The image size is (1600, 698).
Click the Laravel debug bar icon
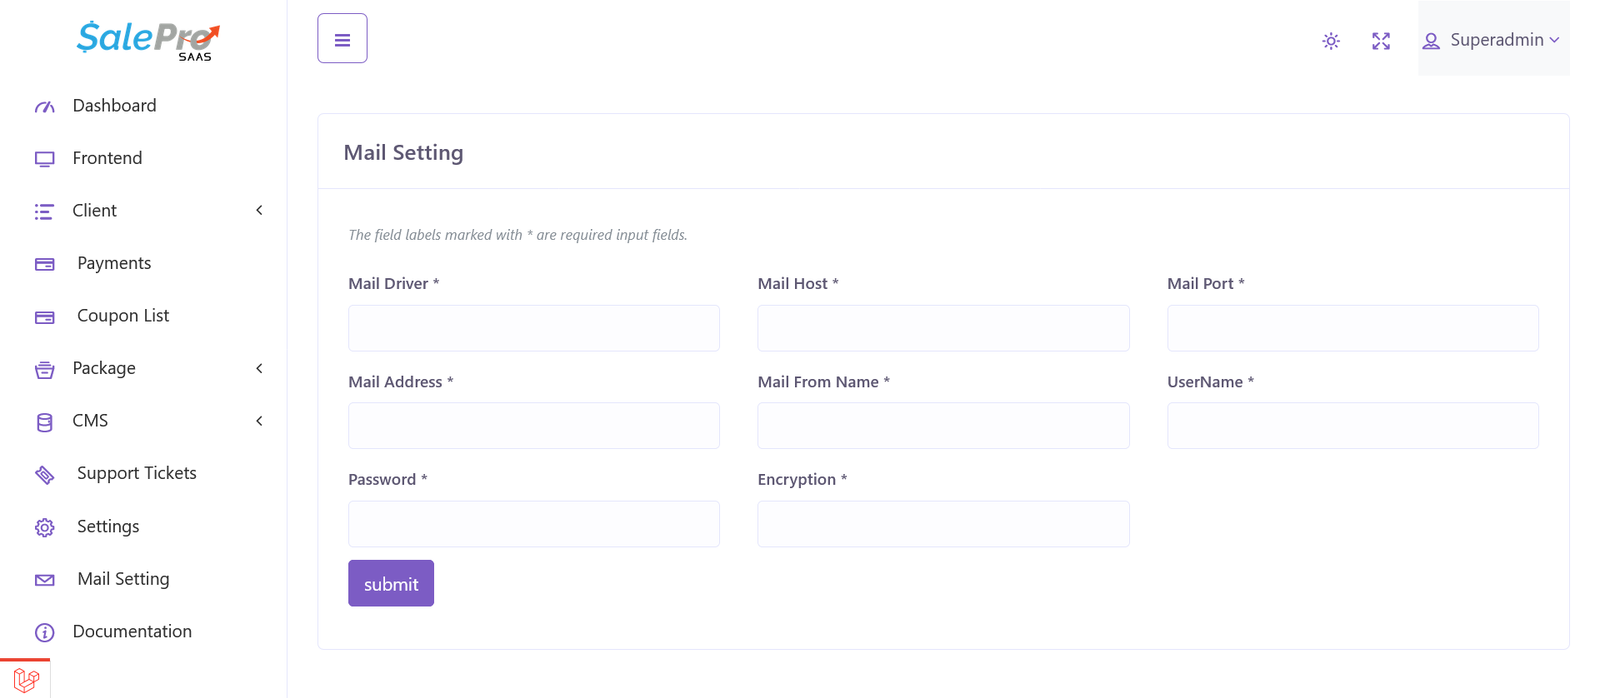click(x=26, y=680)
